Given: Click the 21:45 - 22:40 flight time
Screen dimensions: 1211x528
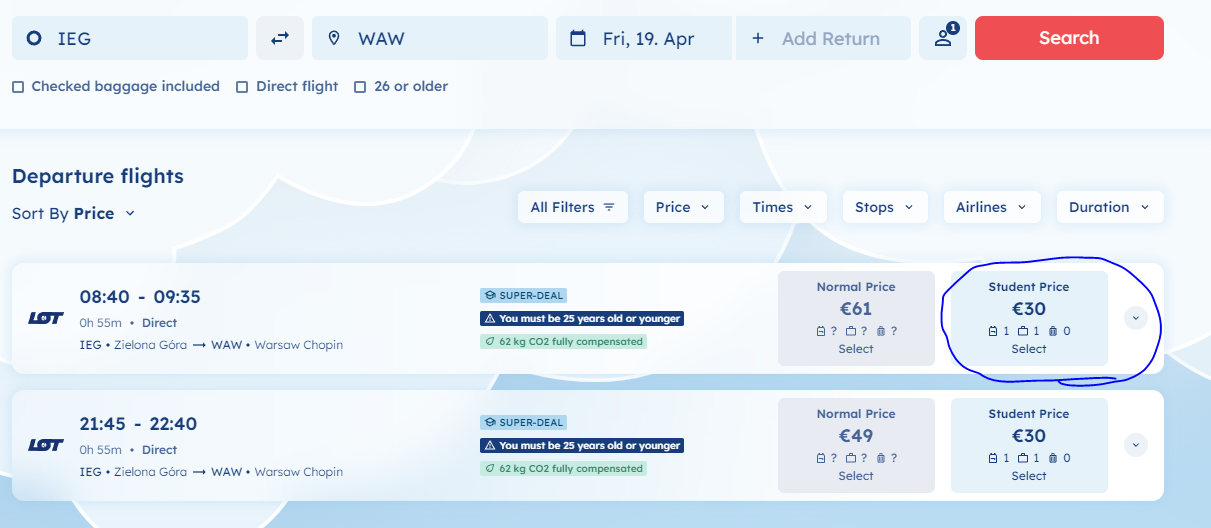Looking at the screenshot, I should (x=140, y=424).
